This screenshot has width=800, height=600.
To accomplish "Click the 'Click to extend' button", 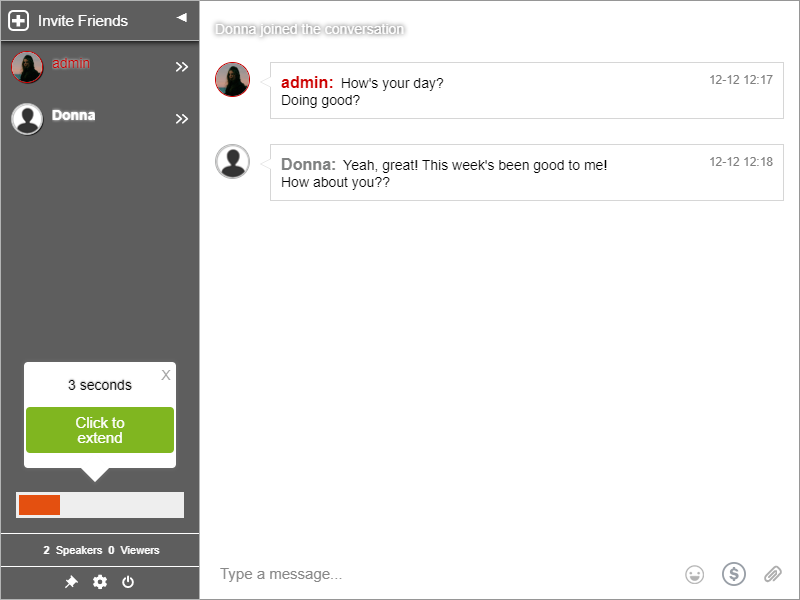I will [x=100, y=430].
